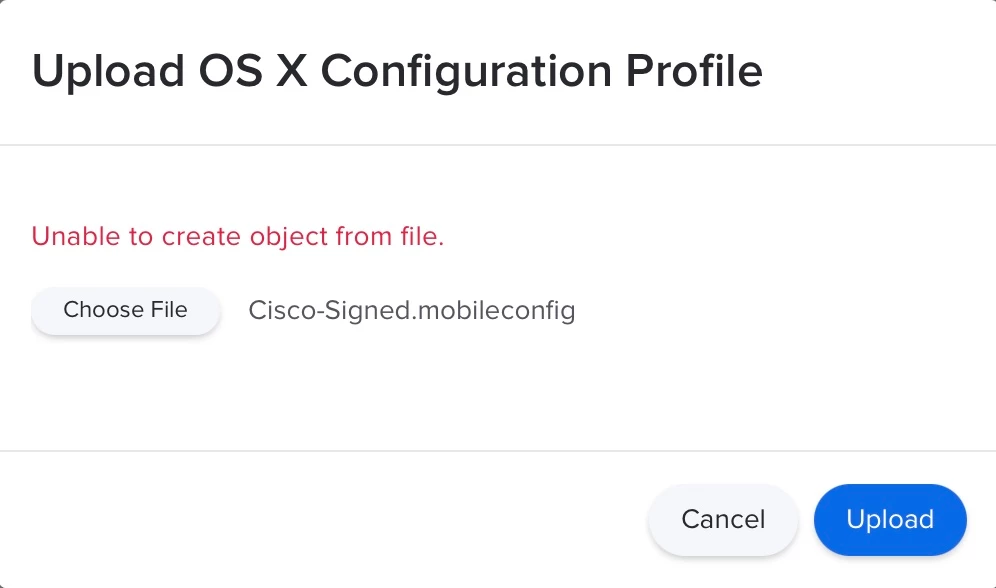Viewport: 996px width, 588px height.
Task: Retry uploading the configuration profile
Action: pyautogui.click(x=889, y=520)
